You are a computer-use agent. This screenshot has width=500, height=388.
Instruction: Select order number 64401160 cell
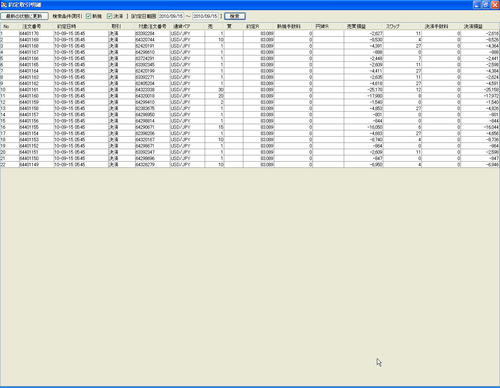pyautogui.click(x=36, y=96)
